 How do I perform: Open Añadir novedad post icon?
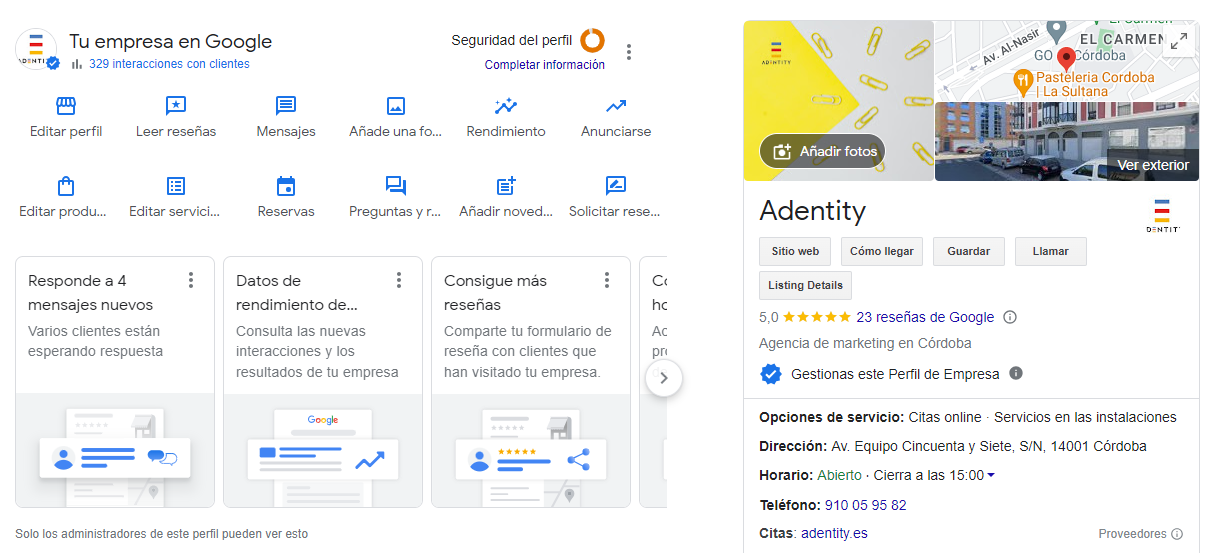click(506, 186)
